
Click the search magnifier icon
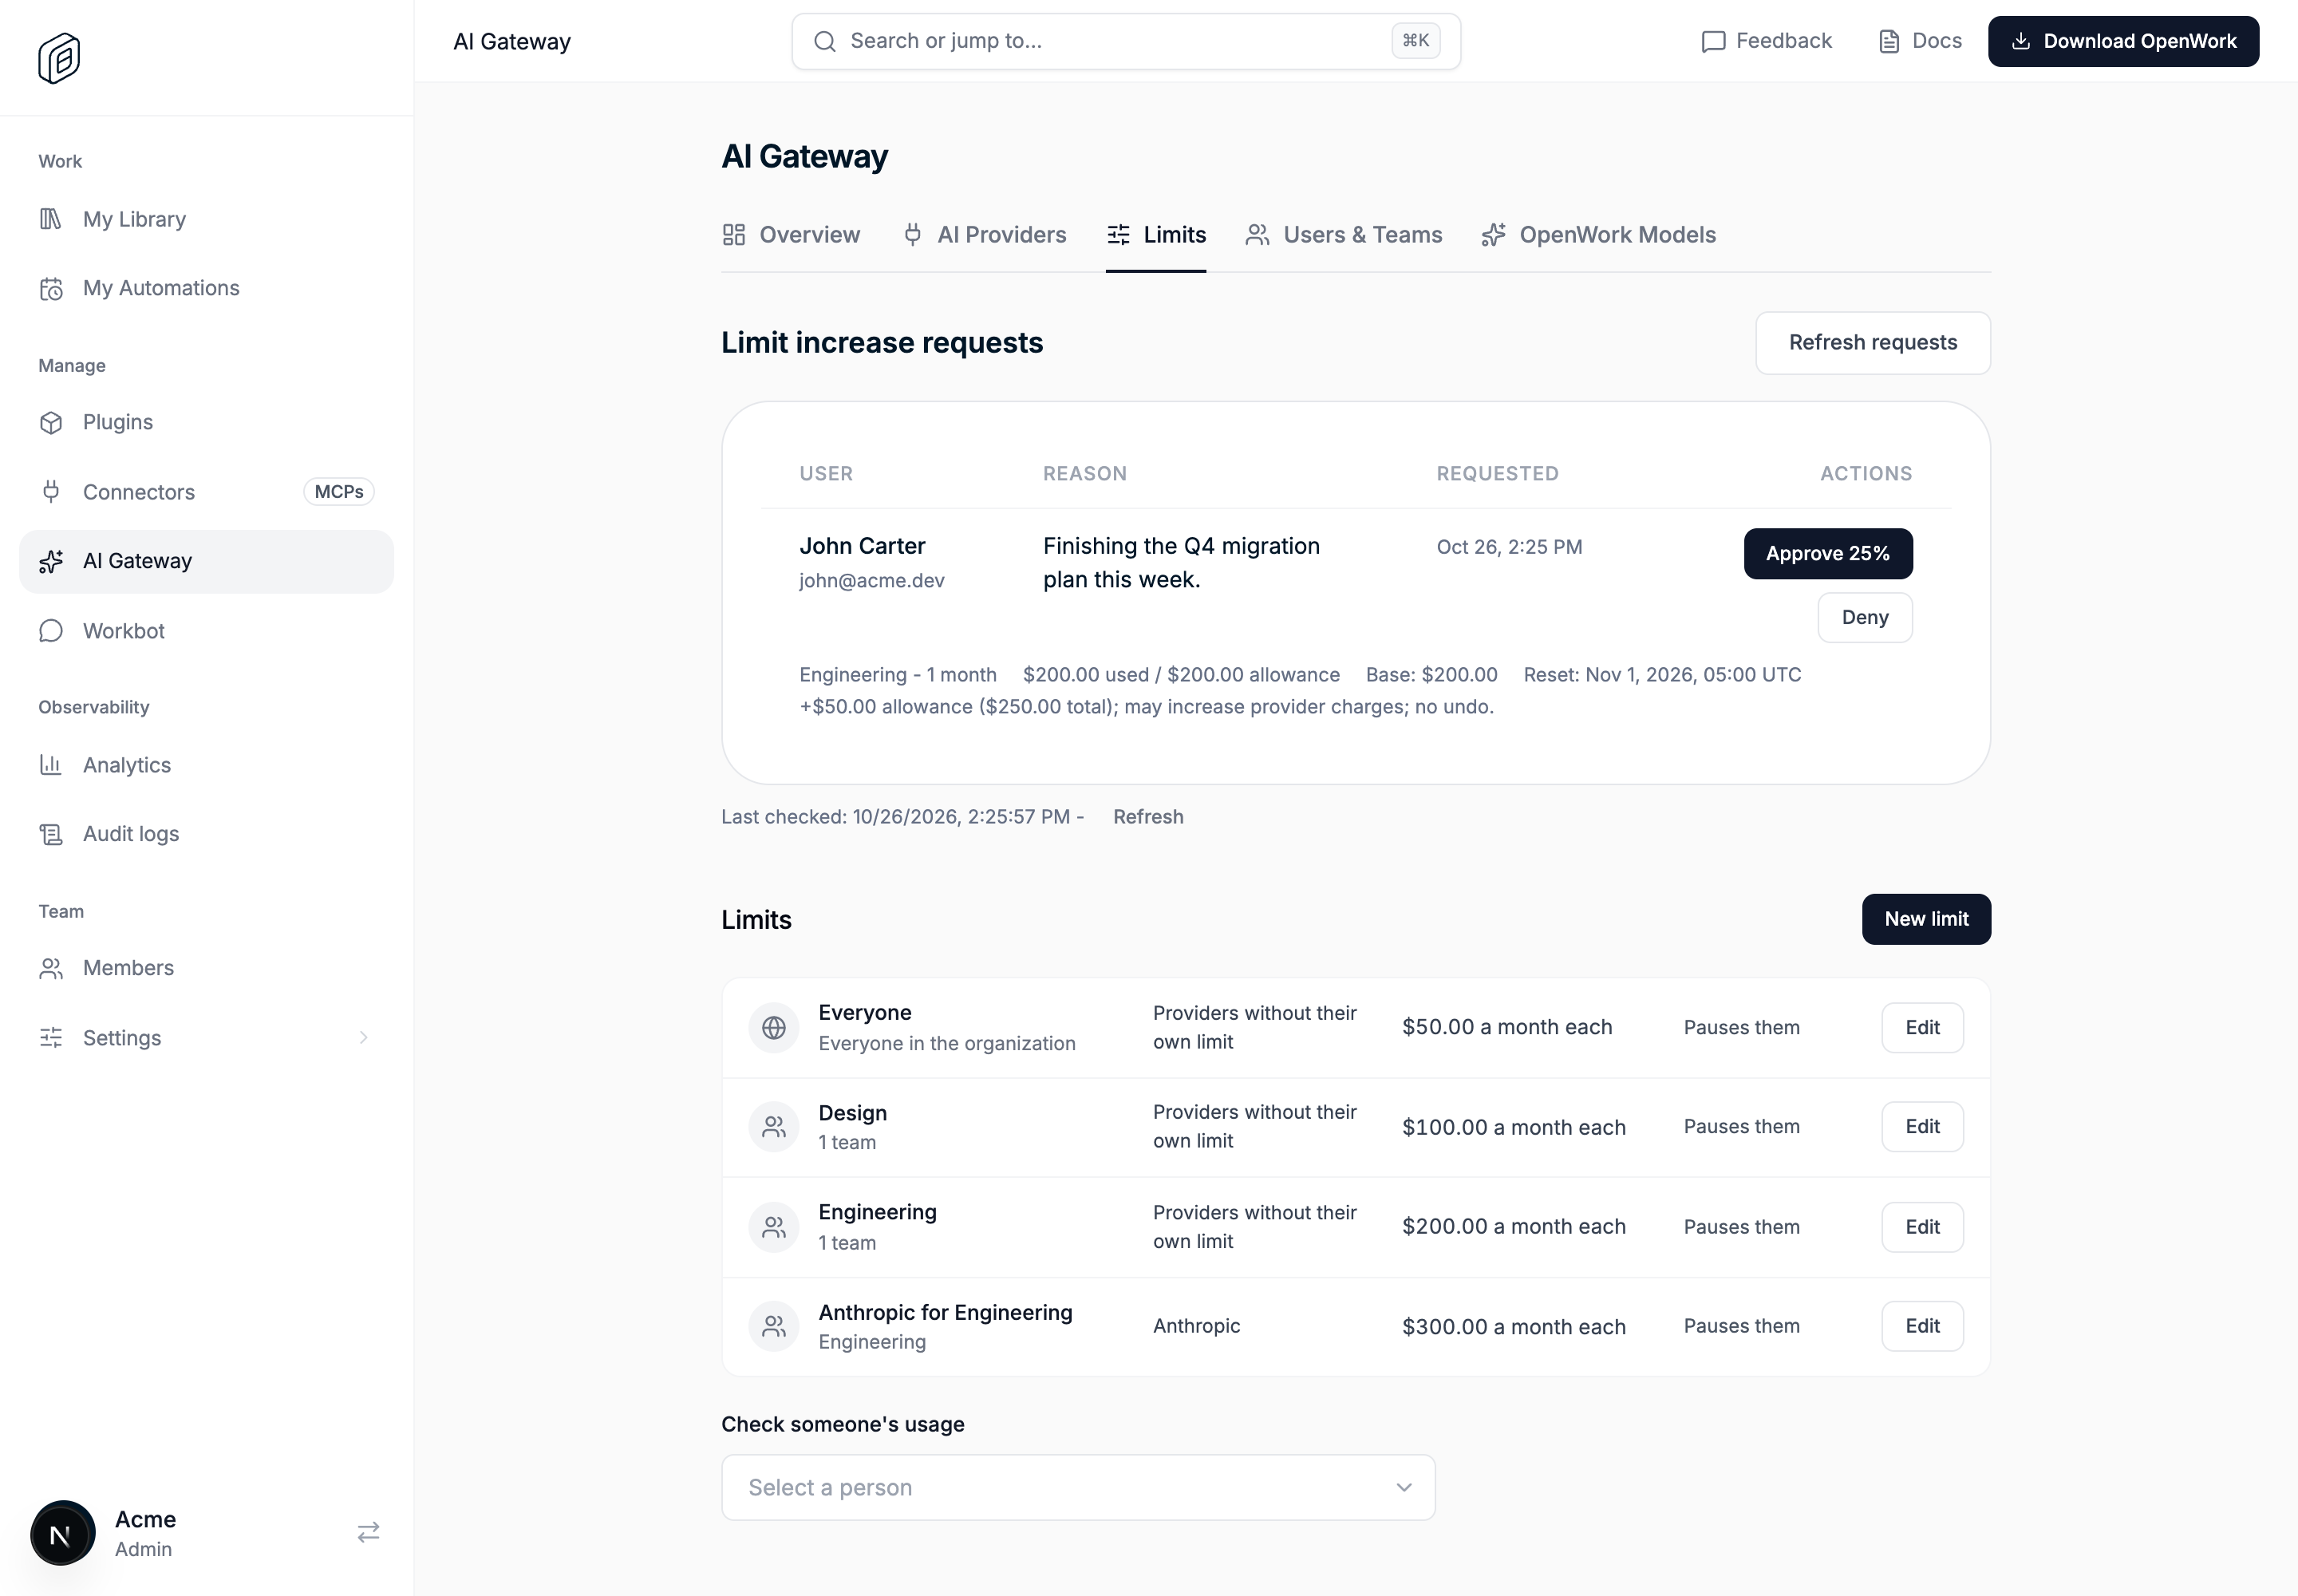[825, 41]
